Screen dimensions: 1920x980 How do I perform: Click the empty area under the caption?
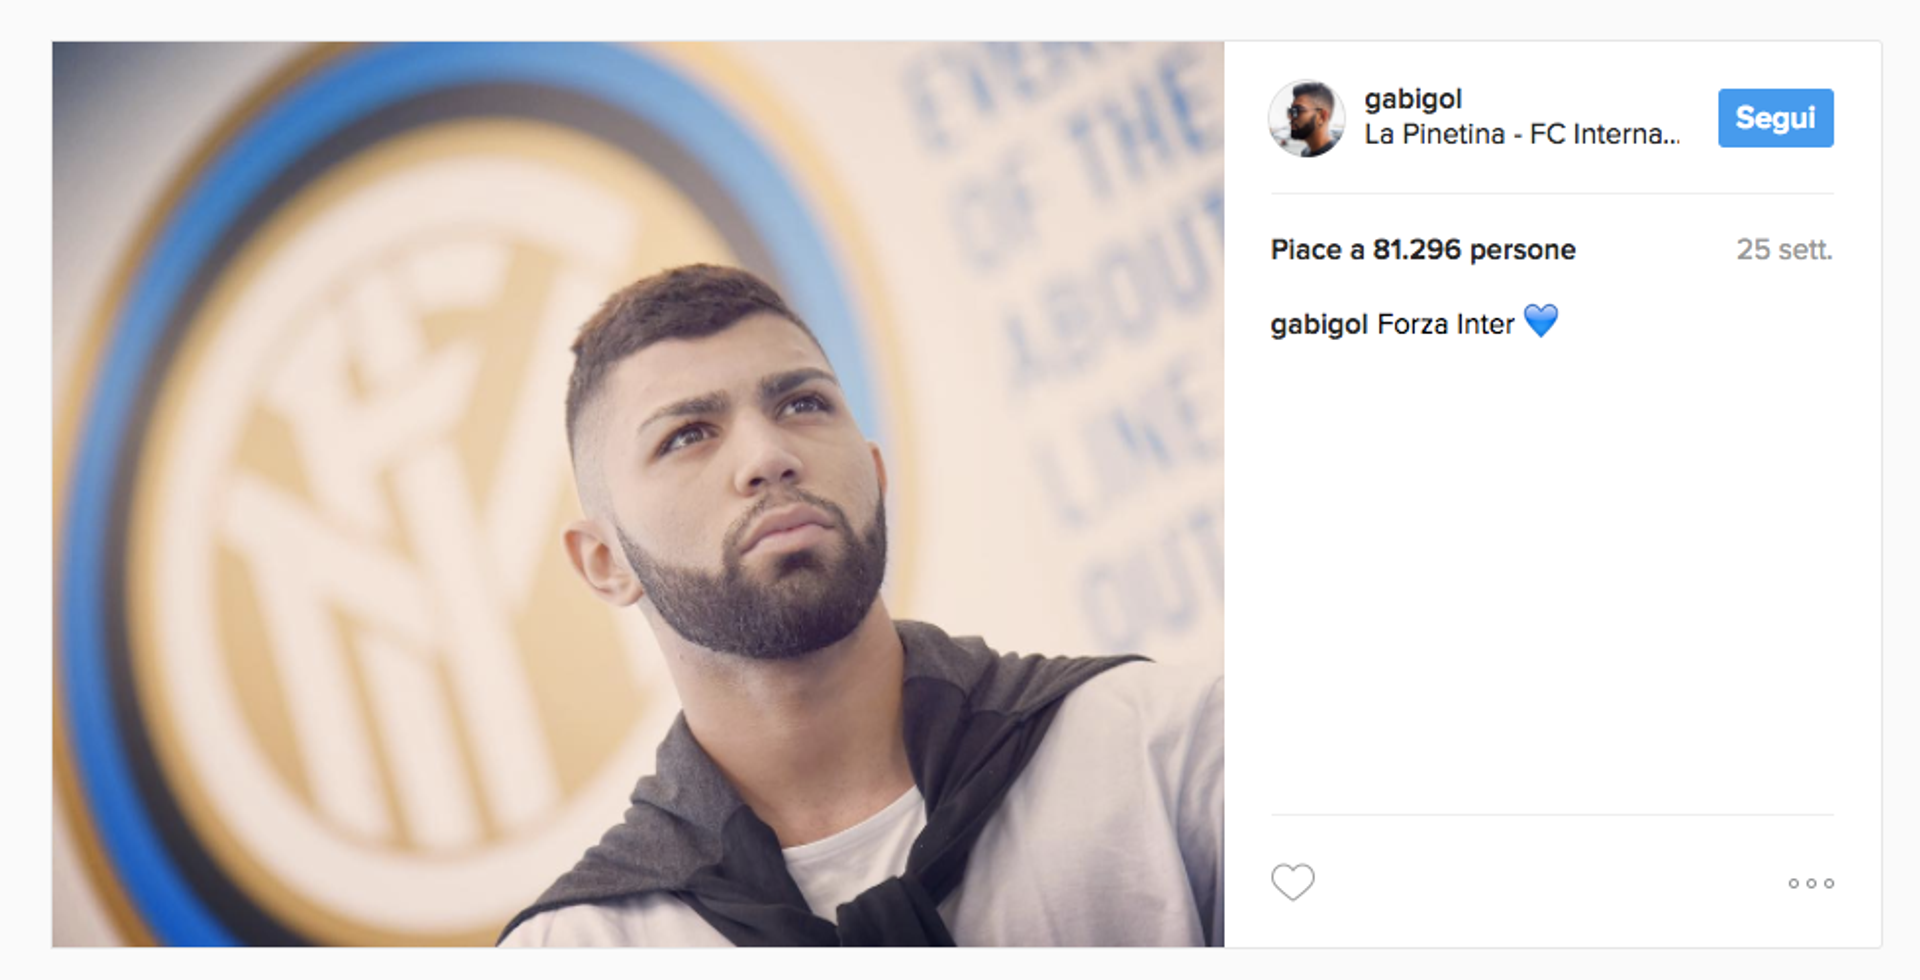pyautogui.click(x=1552, y=580)
